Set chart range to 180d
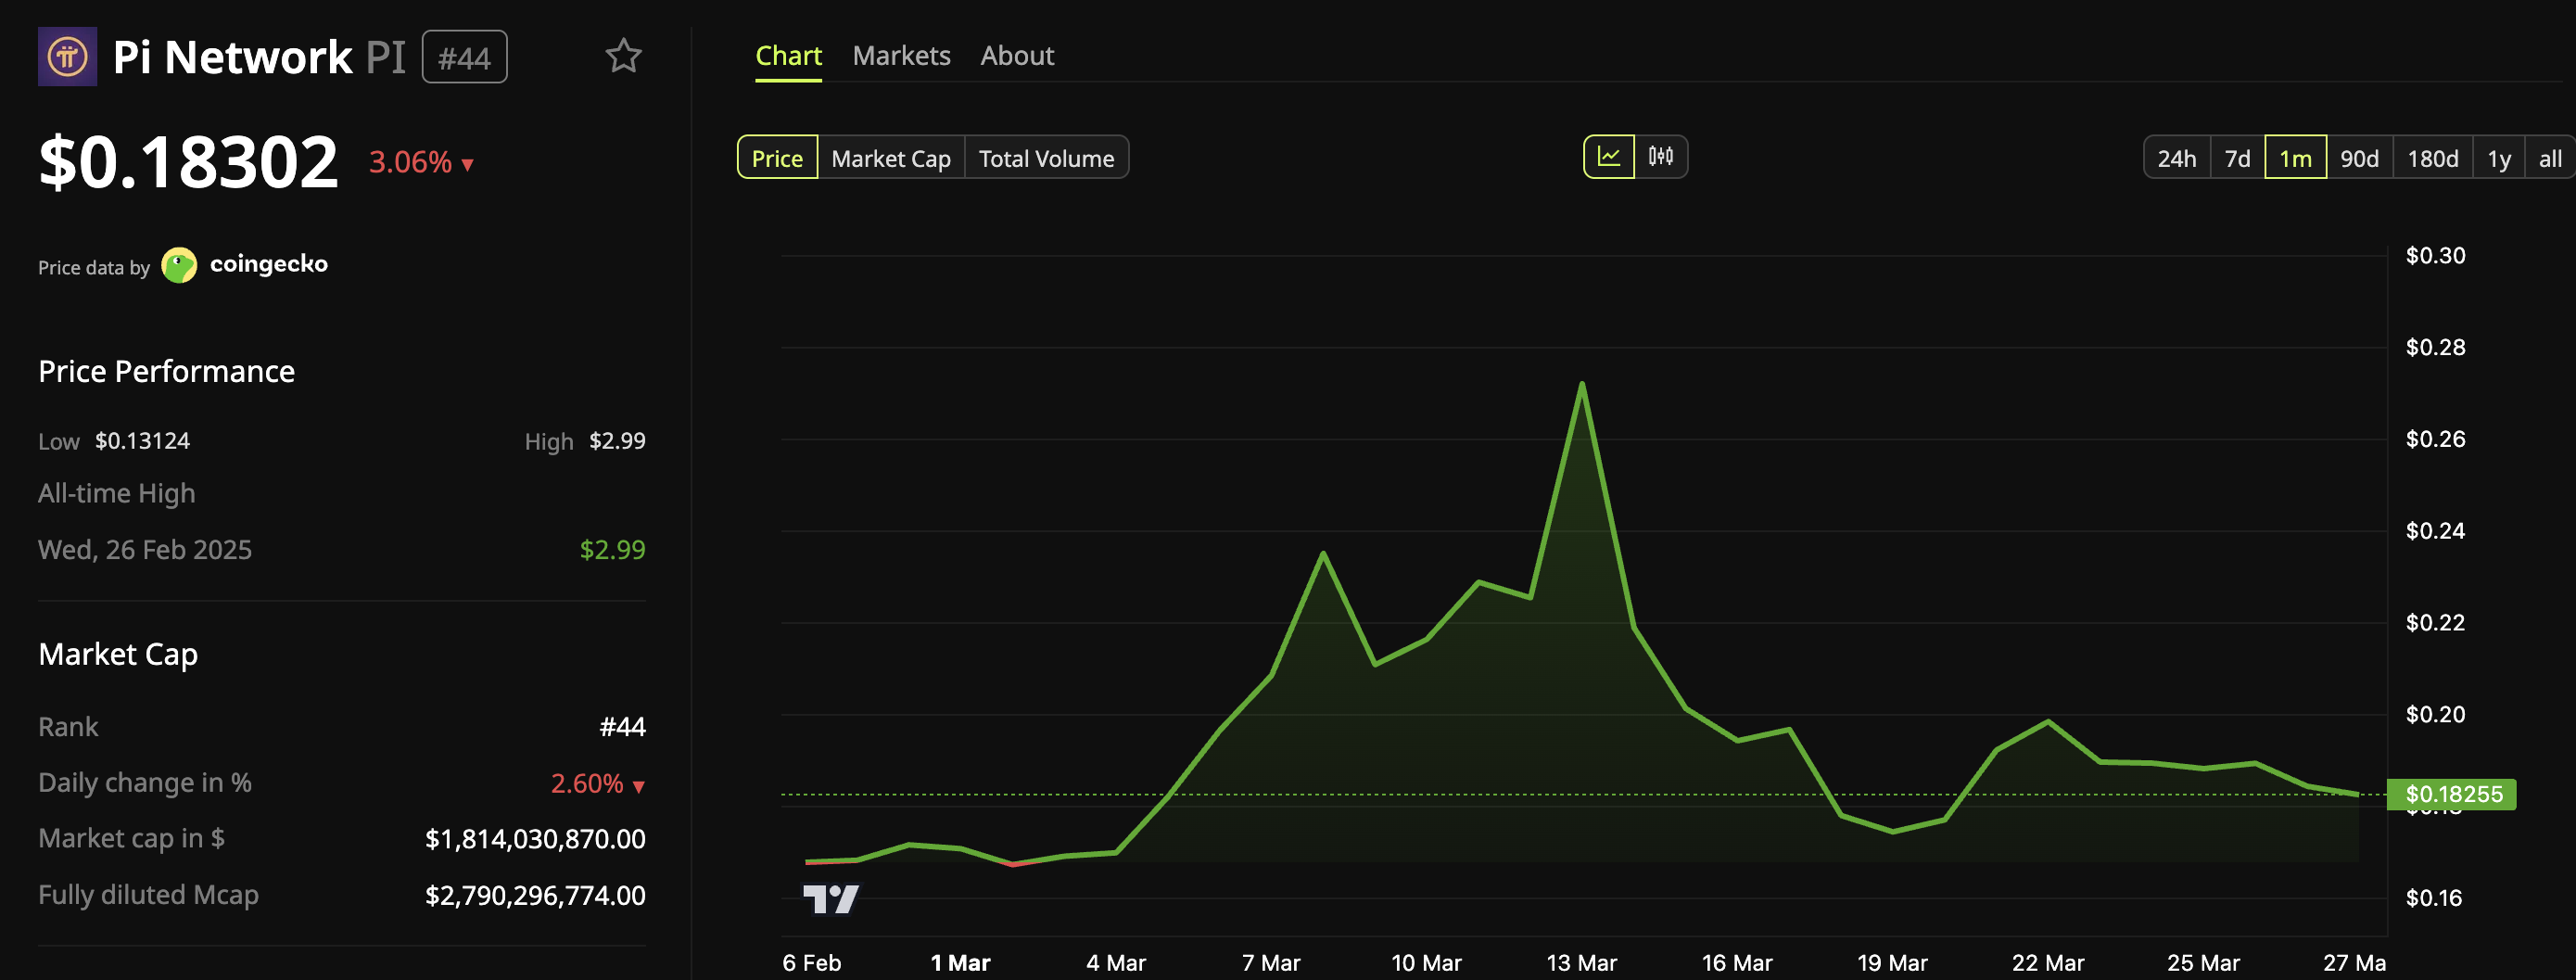The image size is (2576, 980). 2432,158
